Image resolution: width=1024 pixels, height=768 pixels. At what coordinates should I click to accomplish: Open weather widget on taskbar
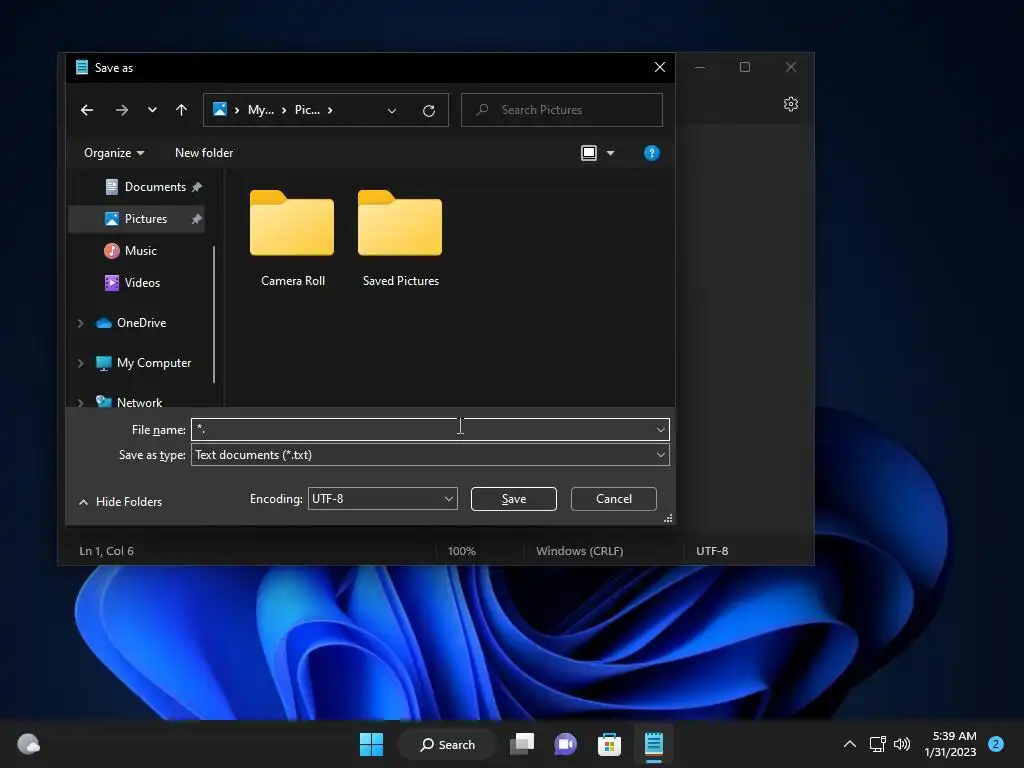[28, 744]
